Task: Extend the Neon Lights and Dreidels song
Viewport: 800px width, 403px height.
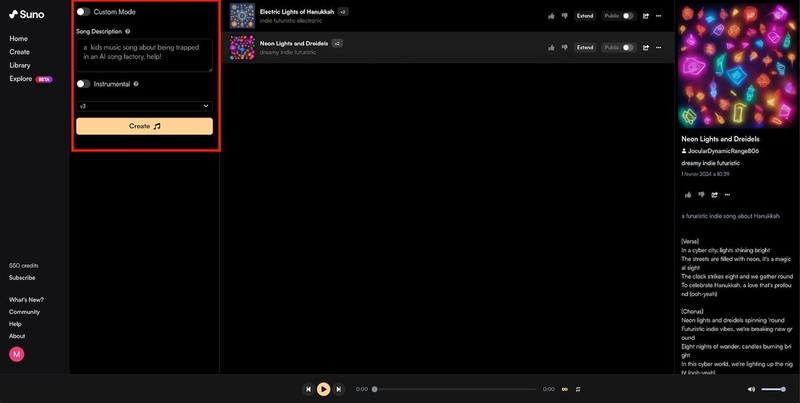Action: [x=585, y=47]
